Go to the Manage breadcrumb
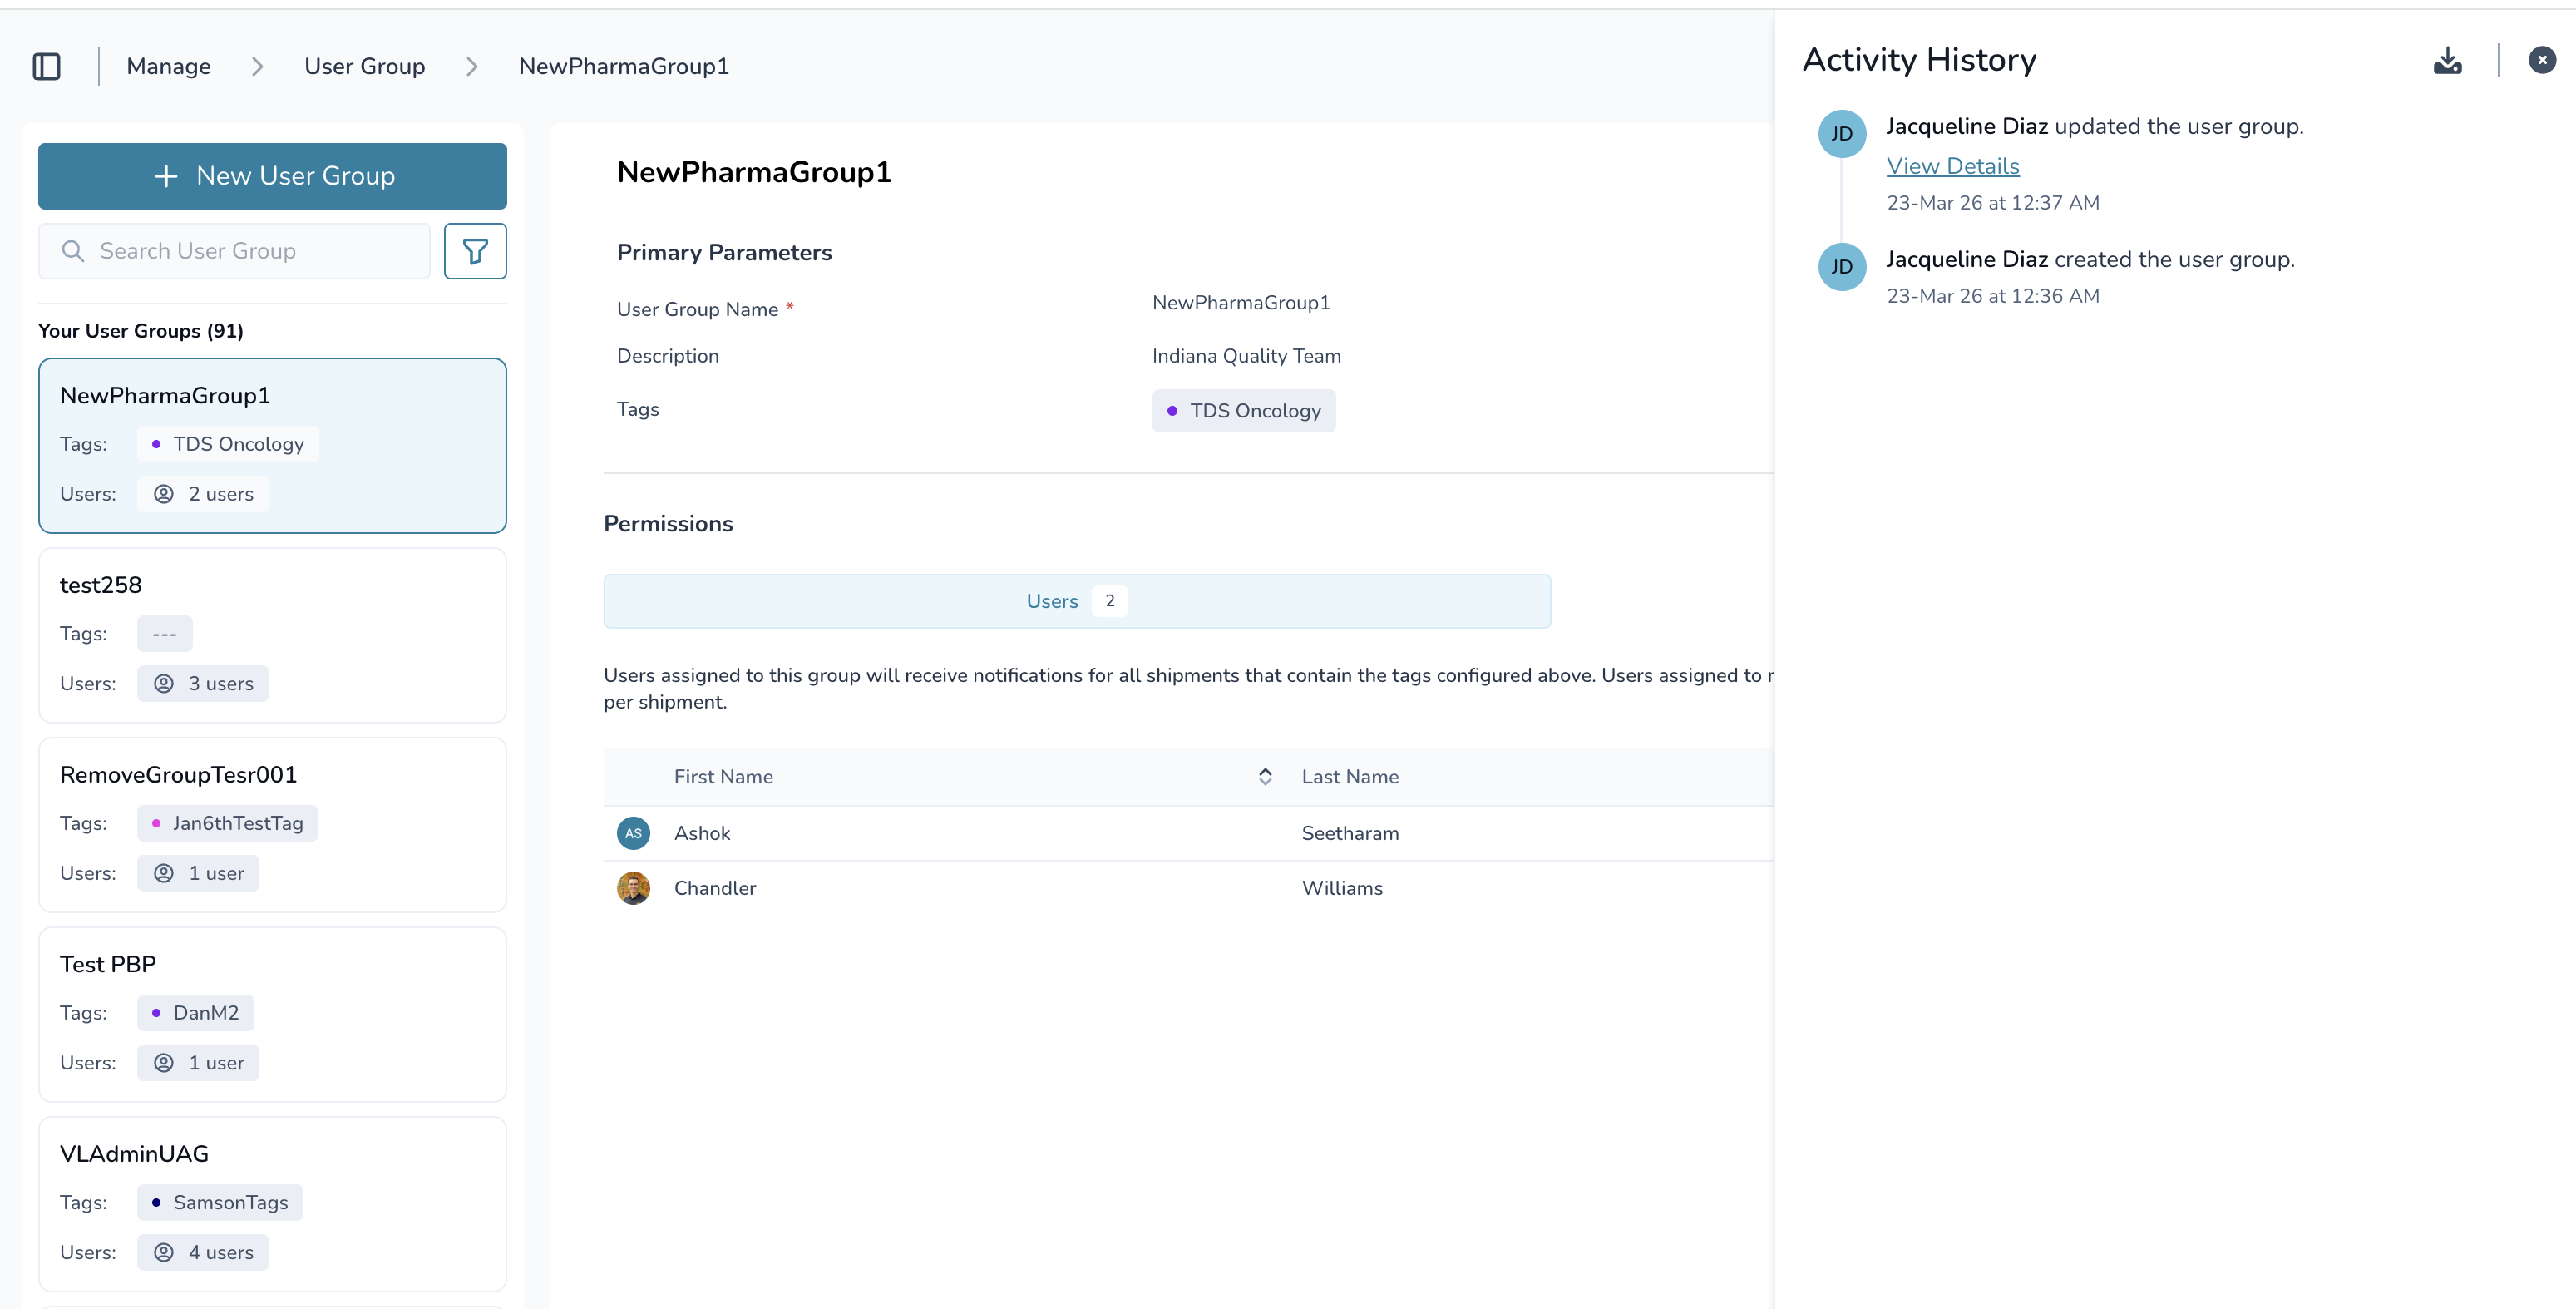 click(x=168, y=66)
